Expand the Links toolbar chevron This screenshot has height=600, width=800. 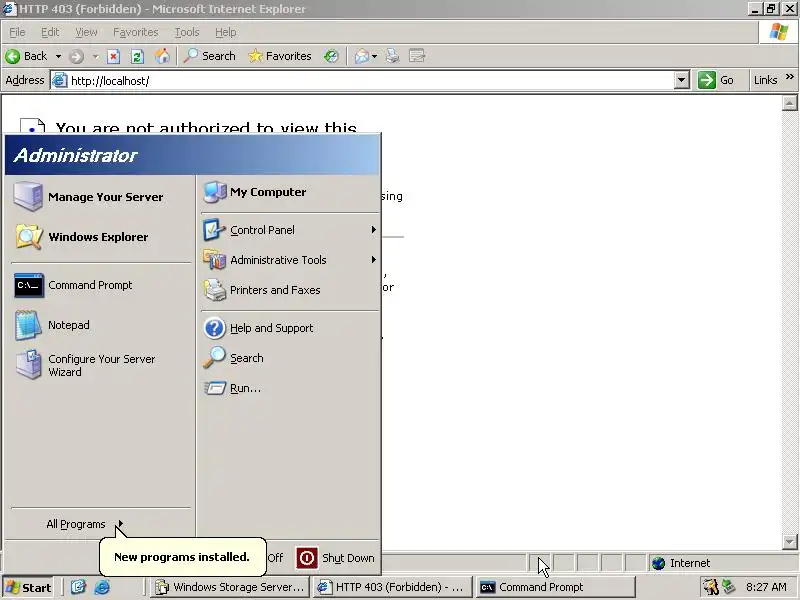pyautogui.click(x=790, y=77)
